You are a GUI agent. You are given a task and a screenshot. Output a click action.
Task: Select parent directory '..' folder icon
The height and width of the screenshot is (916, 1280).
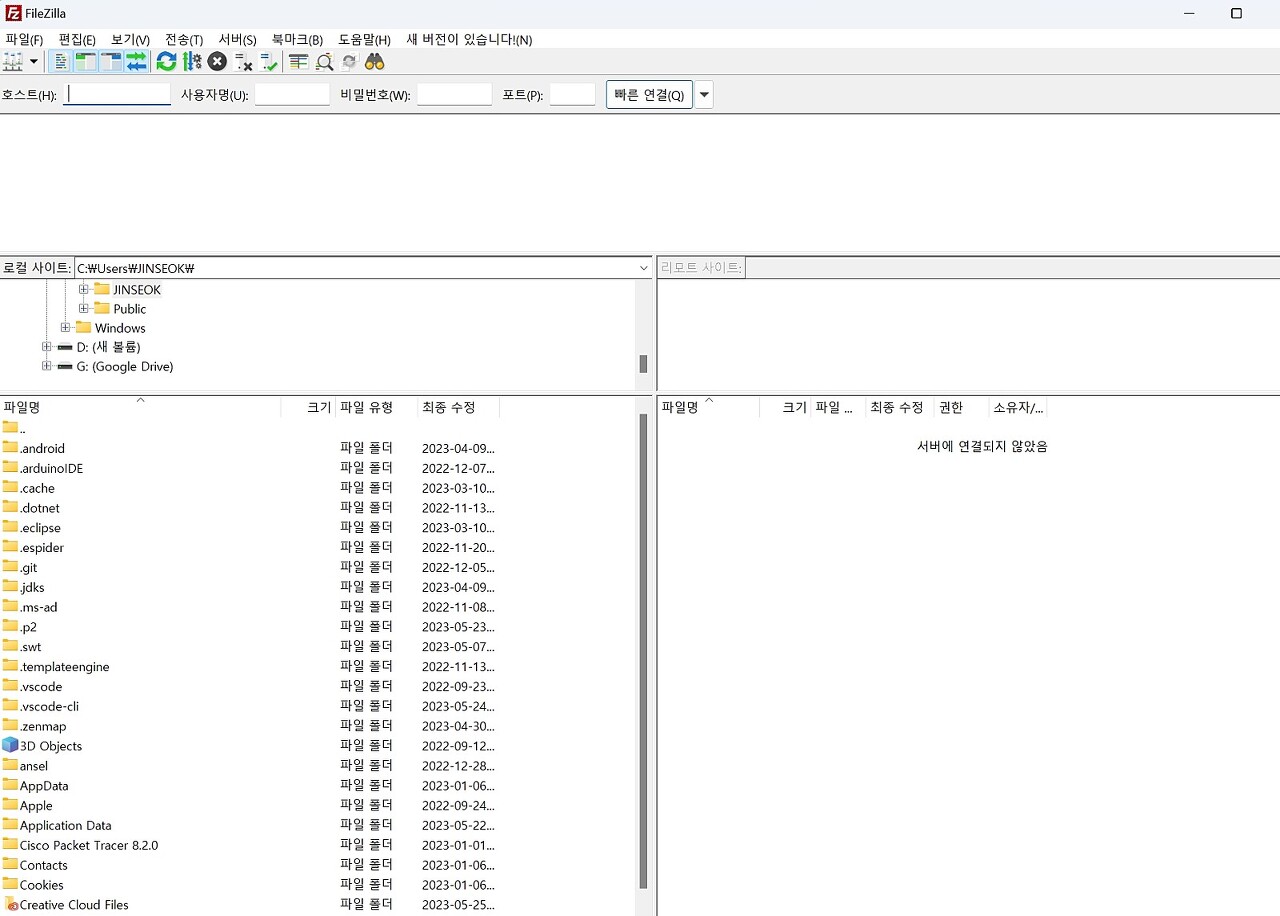coord(10,428)
